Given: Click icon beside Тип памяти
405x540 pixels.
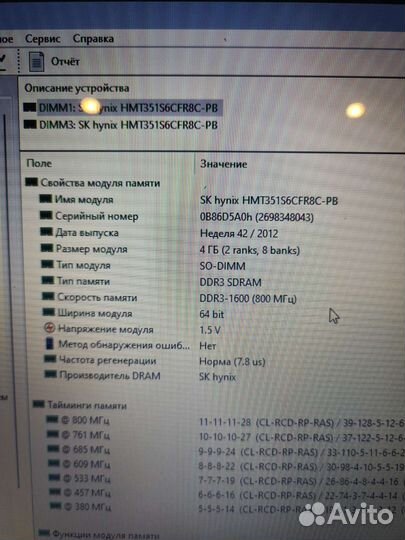Looking at the screenshot, I should point(48,280).
